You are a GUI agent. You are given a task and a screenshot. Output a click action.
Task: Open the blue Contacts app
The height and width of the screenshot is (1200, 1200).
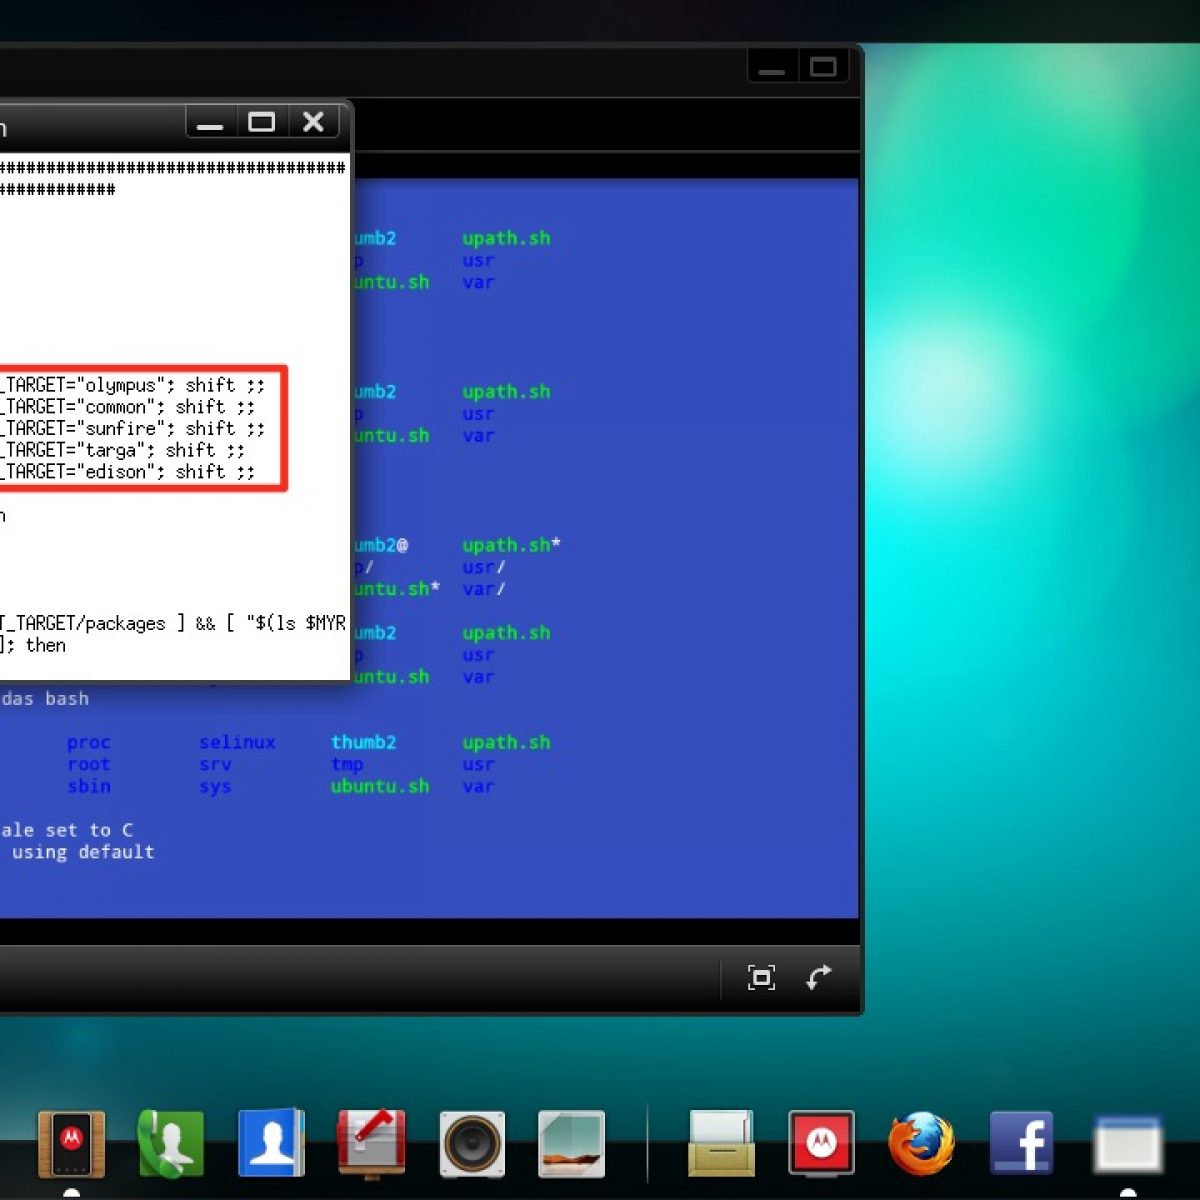pos(271,1143)
